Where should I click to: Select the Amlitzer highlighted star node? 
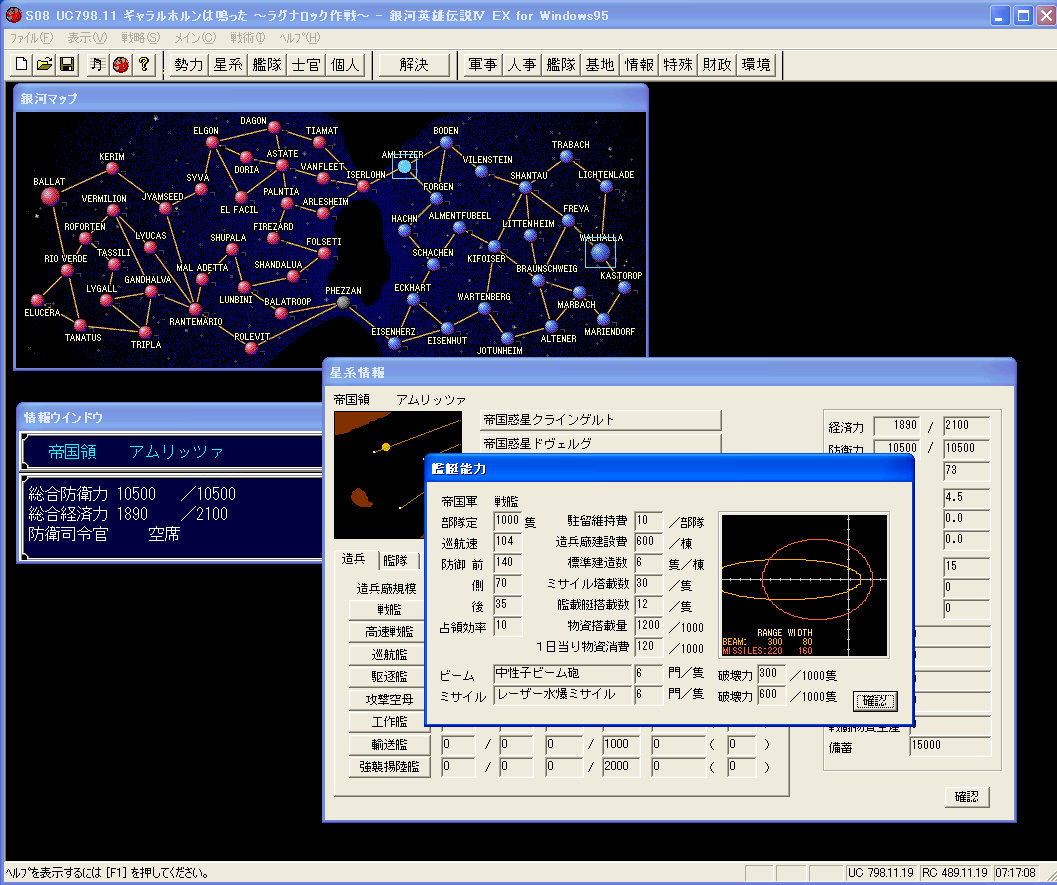point(404,166)
